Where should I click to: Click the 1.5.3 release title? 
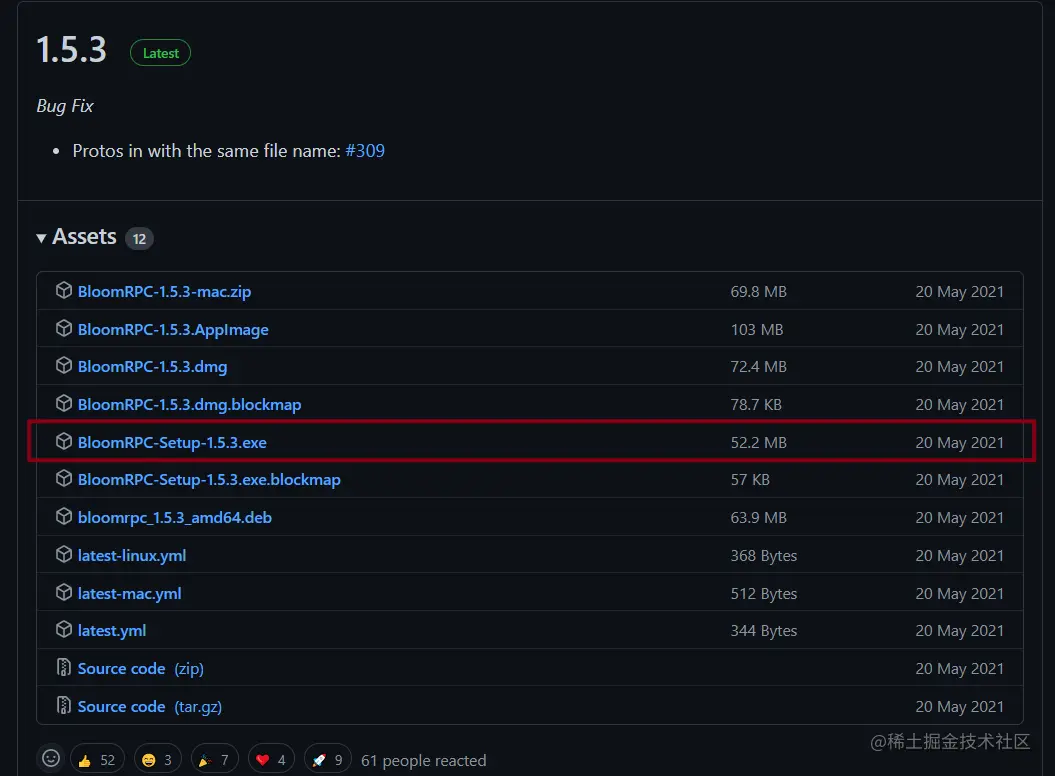point(71,50)
